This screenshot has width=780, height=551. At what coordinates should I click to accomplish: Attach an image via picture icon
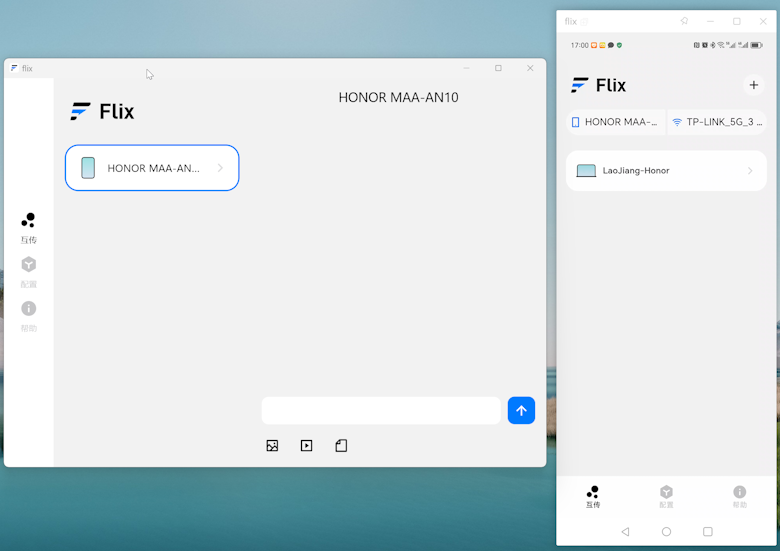pos(272,446)
